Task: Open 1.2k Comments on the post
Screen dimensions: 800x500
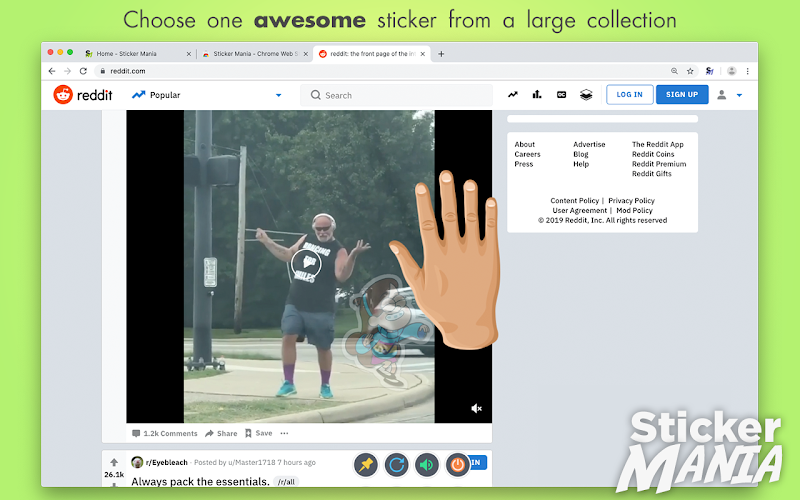Action: tap(164, 433)
